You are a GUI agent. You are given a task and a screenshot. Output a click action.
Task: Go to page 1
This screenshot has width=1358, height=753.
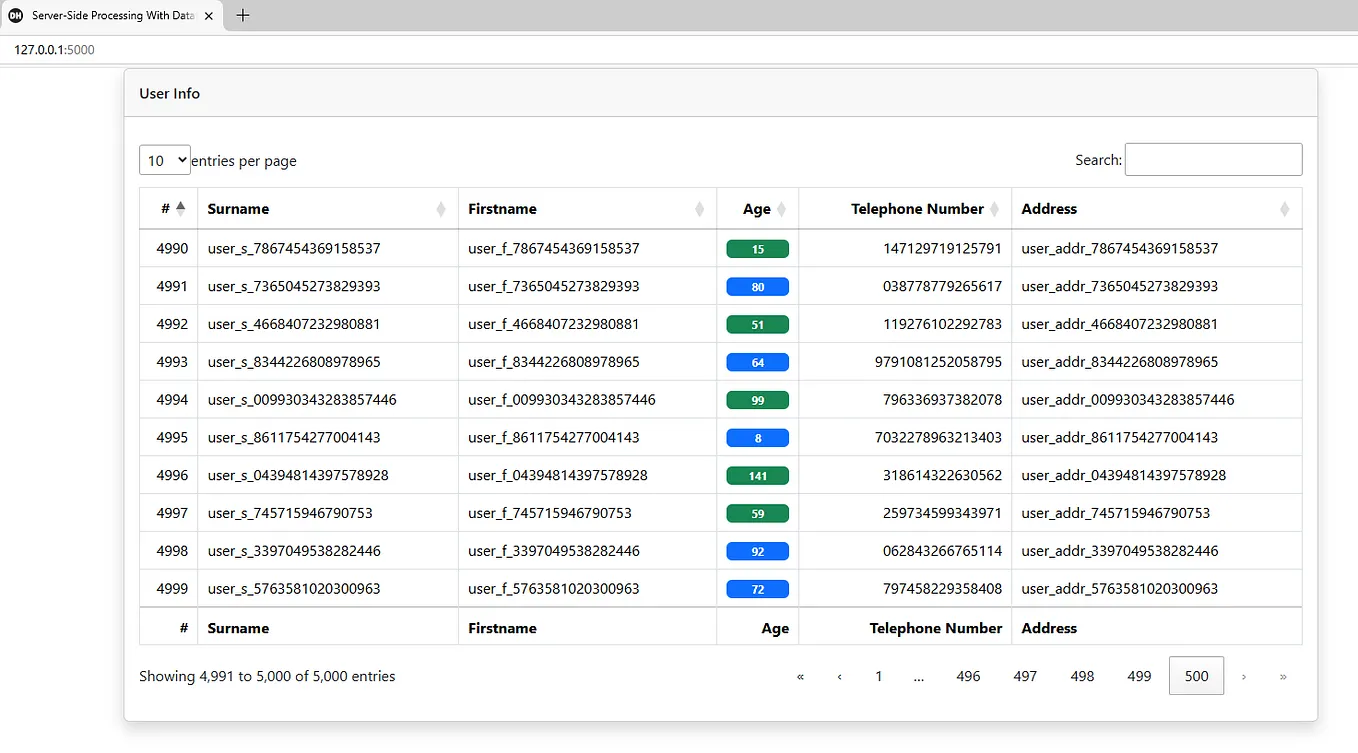click(x=878, y=676)
